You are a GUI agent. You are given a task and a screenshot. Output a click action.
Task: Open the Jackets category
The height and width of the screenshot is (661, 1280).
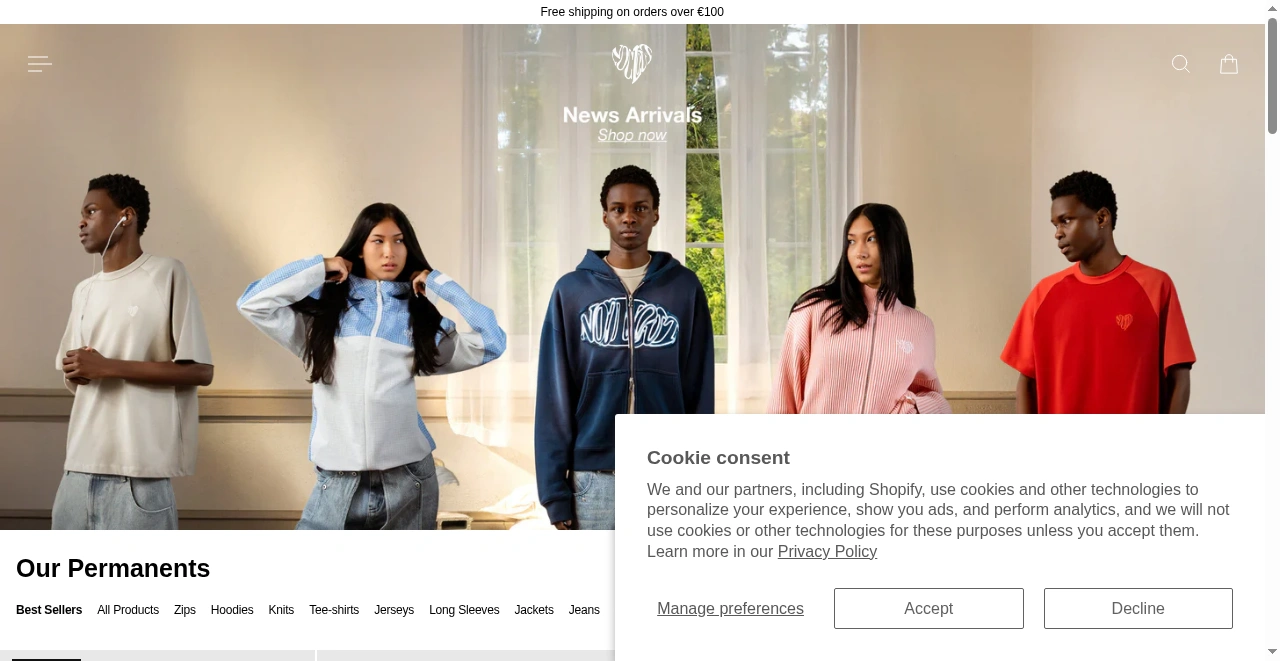coord(534,610)
